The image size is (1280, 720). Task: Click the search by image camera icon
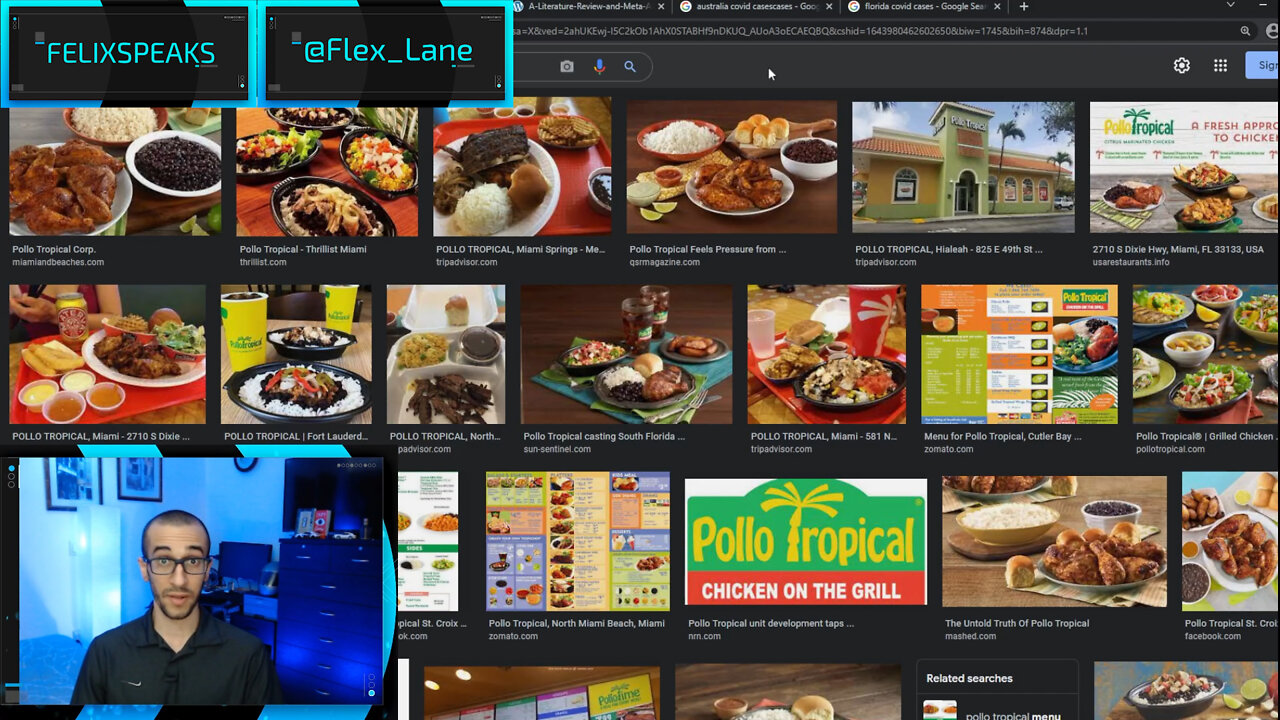pyautogui.click(x=567, y=67)
